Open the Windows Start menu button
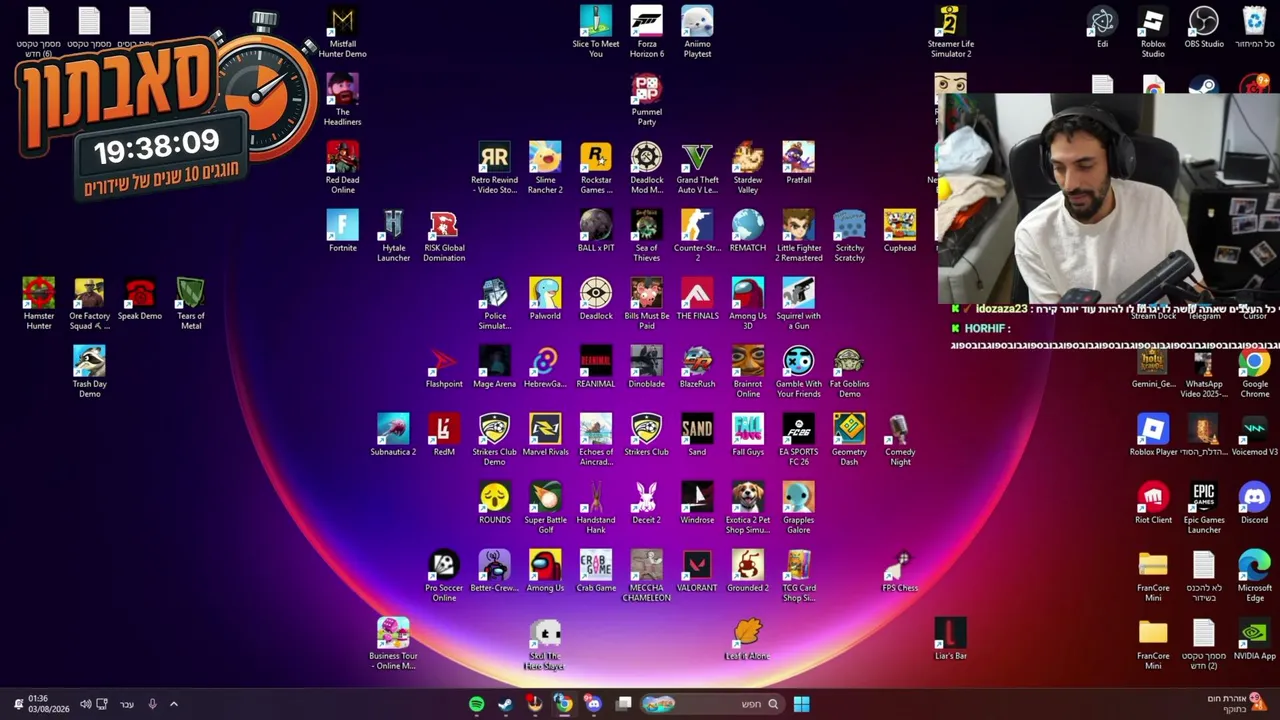 [x=801, y=704]
